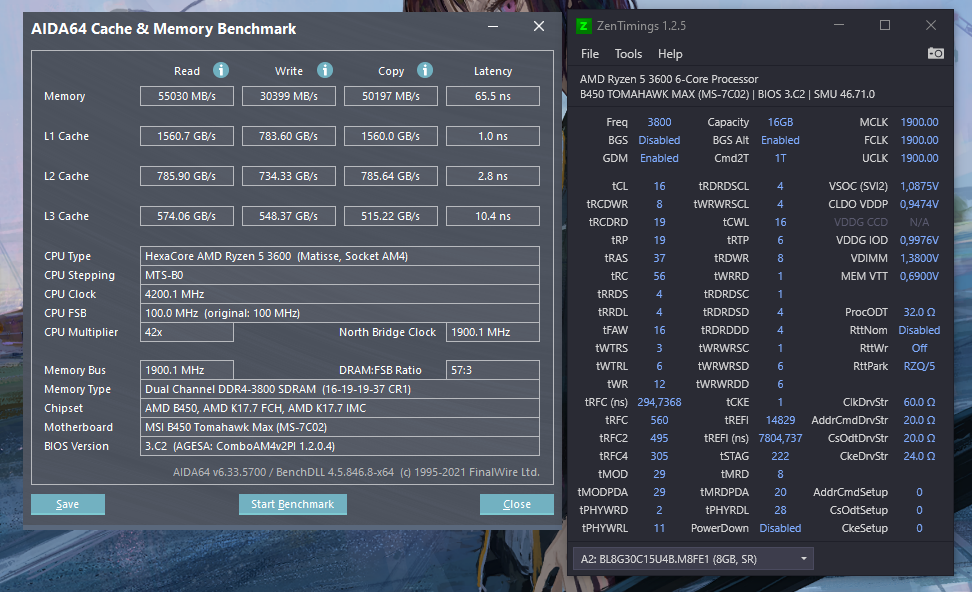Screen dimensions: 972x592
Task: Click the tRC value 56 in ZenTimings
Action: pyautogui.click(x=659, y=276)
